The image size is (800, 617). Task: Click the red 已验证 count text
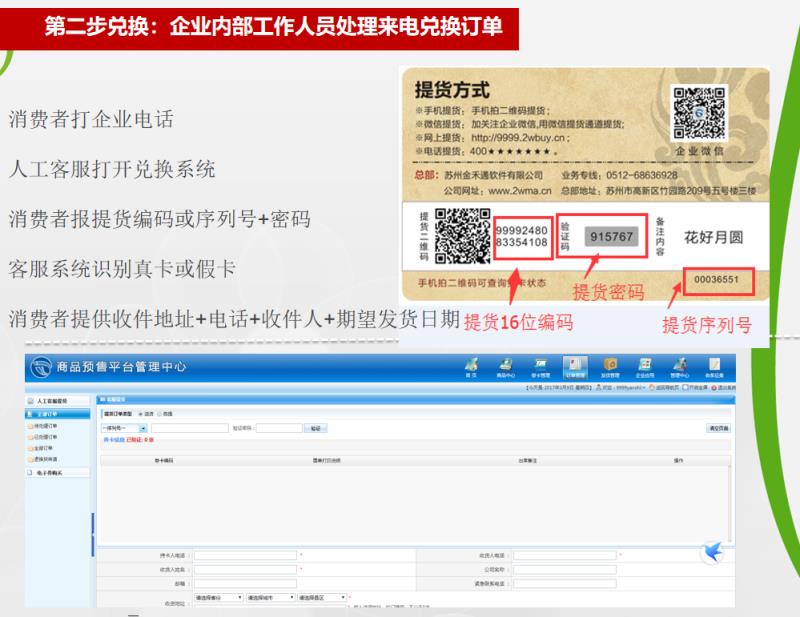pyautogui.click(x=140, y=439)
